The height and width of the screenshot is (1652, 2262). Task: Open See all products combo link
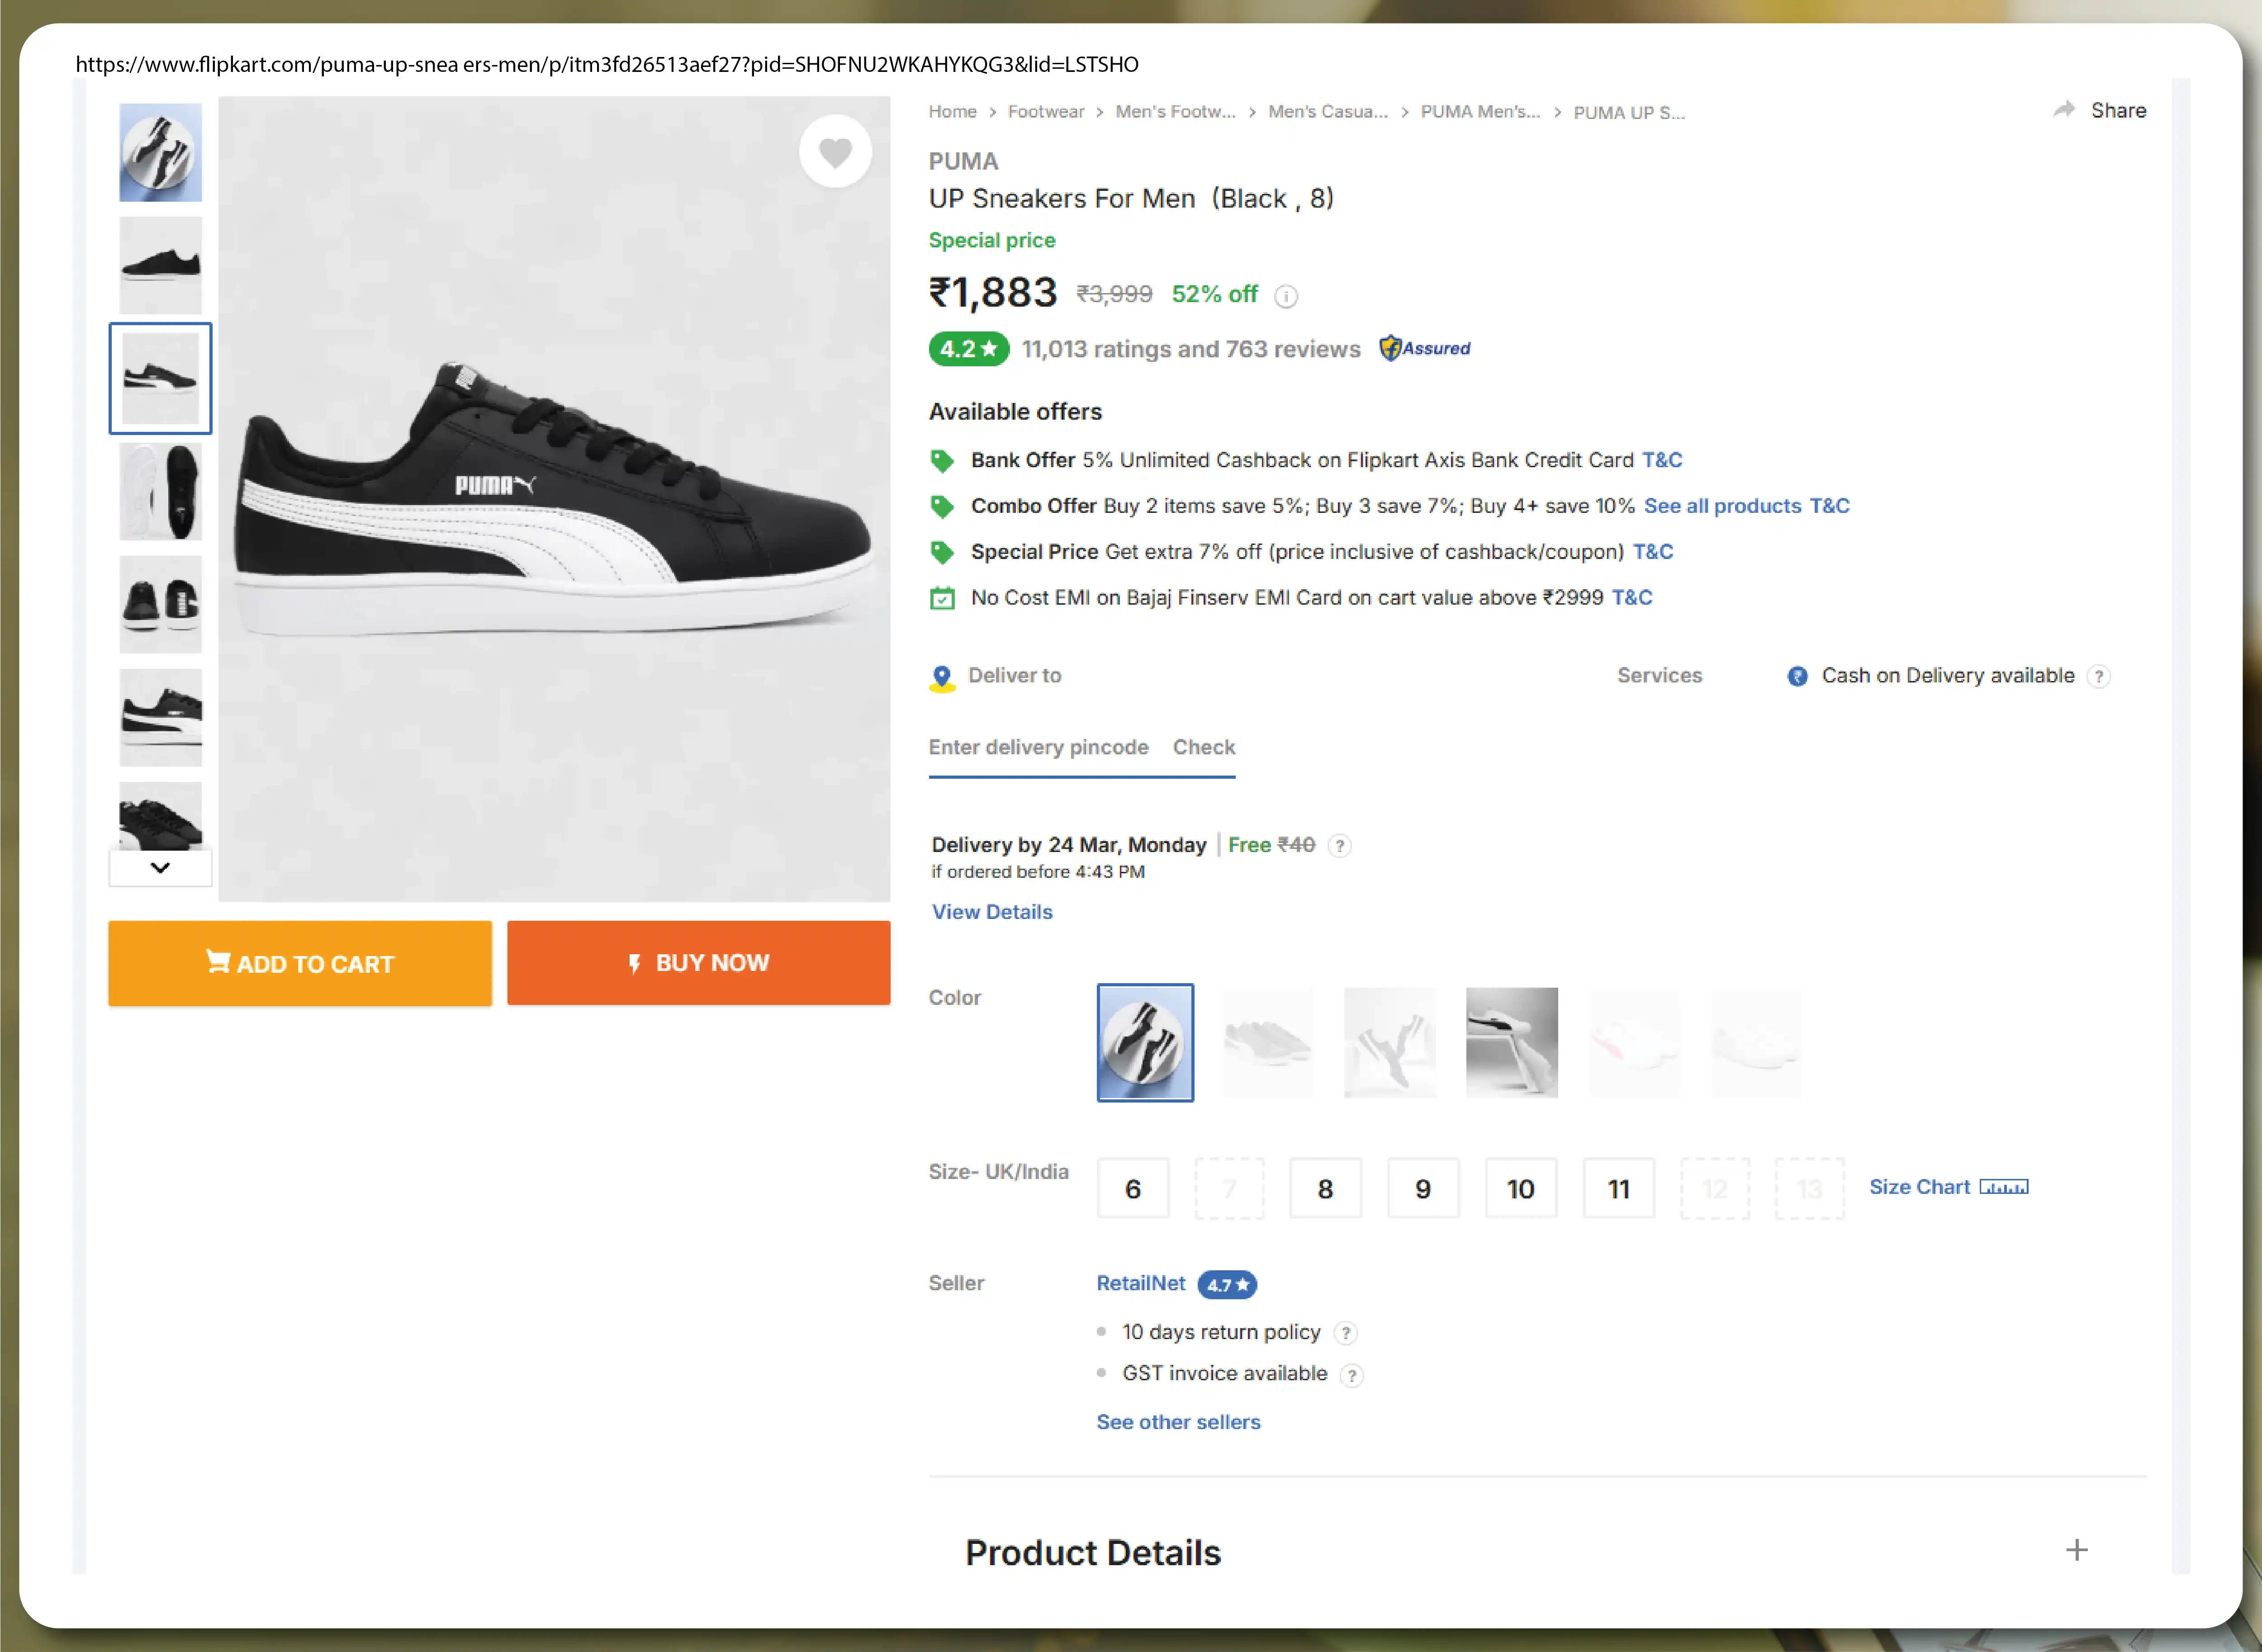tap(1722, 506)
